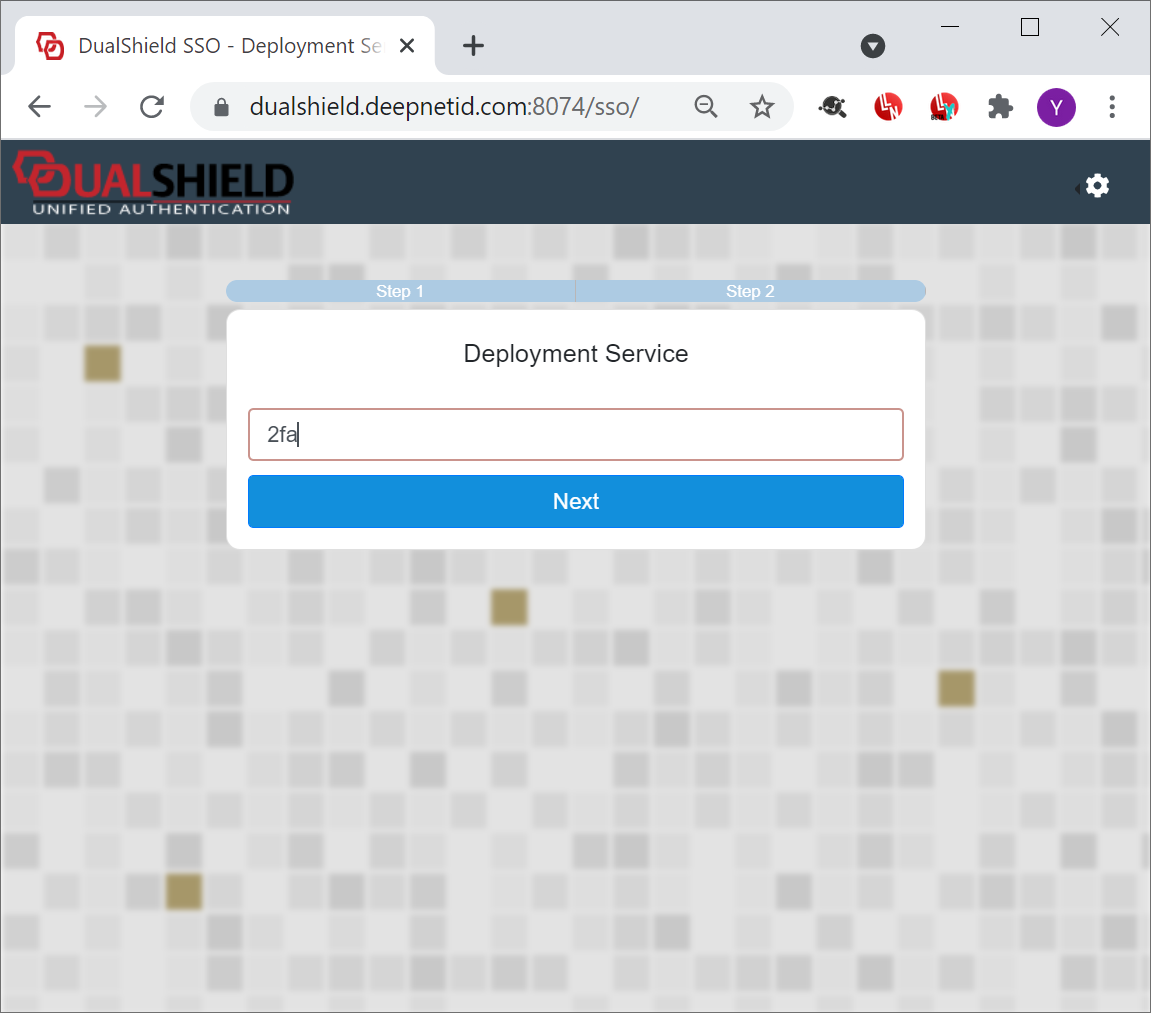The height and width of the screenshot is (1013, 1151).
Task: Open the Chrome profile avatar Y
Action: click(x=1056, y=107)
